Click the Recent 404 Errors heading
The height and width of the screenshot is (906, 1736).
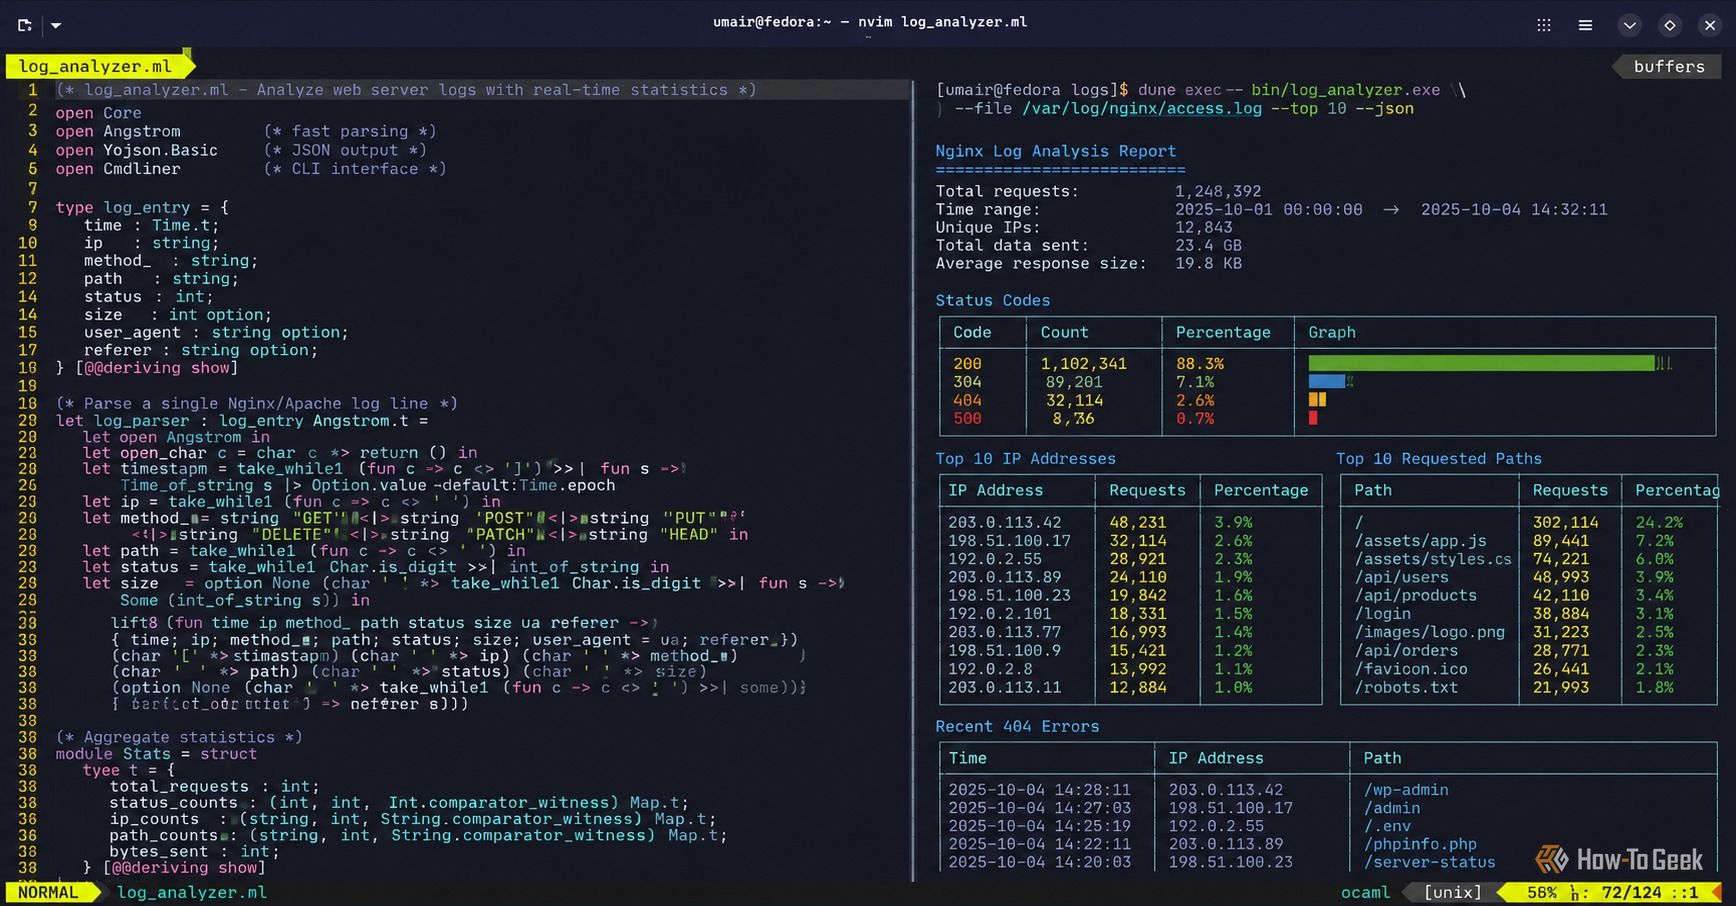click(1017, 726)
